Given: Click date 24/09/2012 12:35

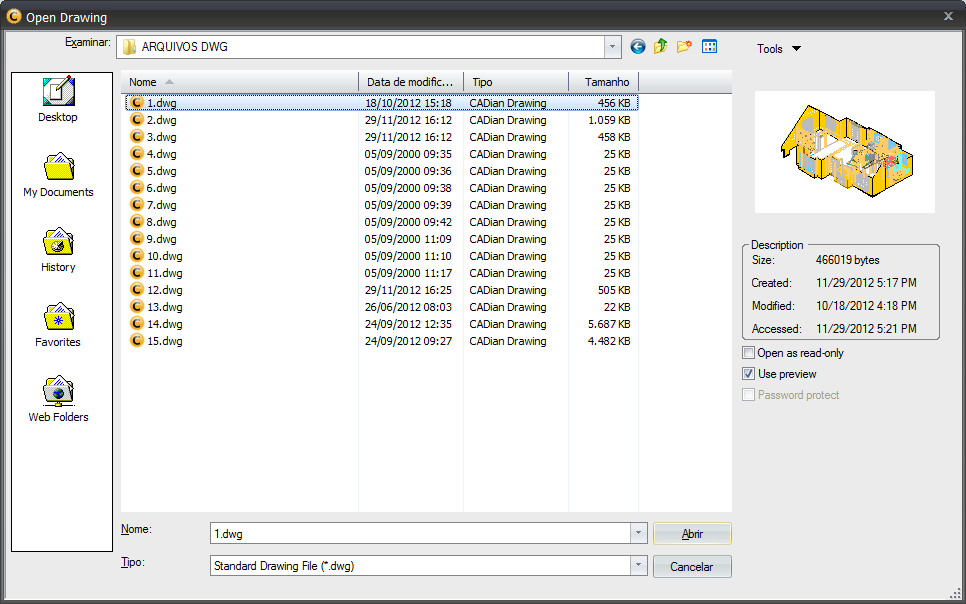Looking at the screenshot, I should pyautogui.click(x=408, y=324).
